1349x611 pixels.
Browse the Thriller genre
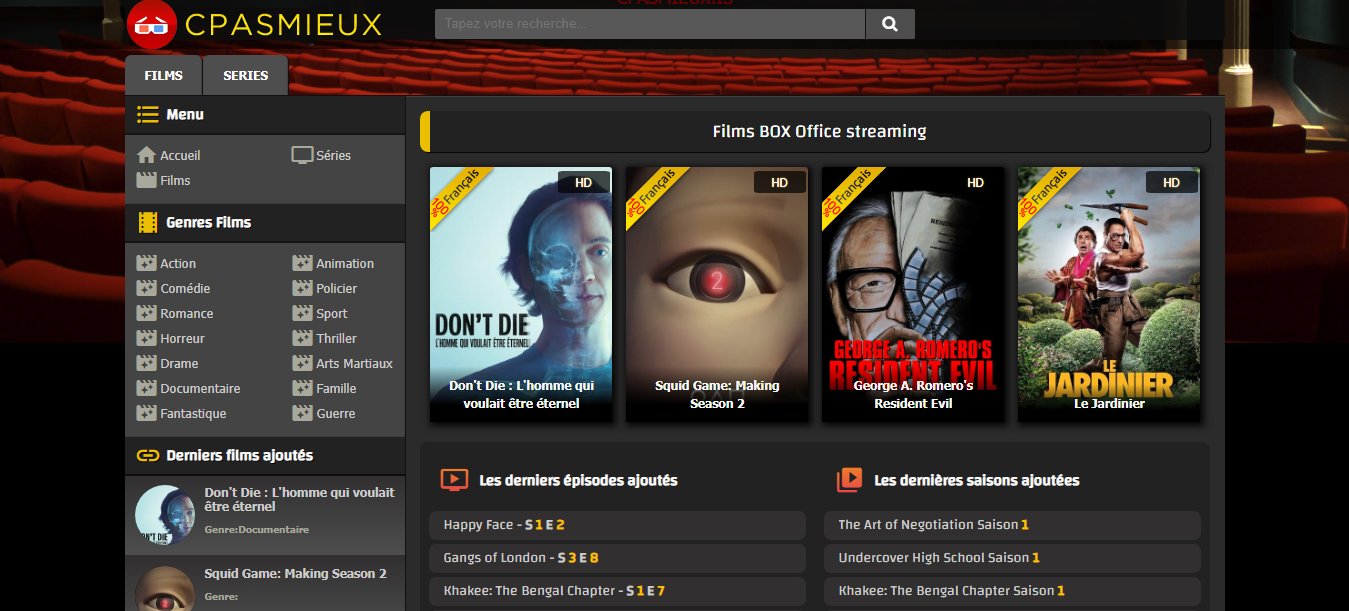tap(336, 338)
